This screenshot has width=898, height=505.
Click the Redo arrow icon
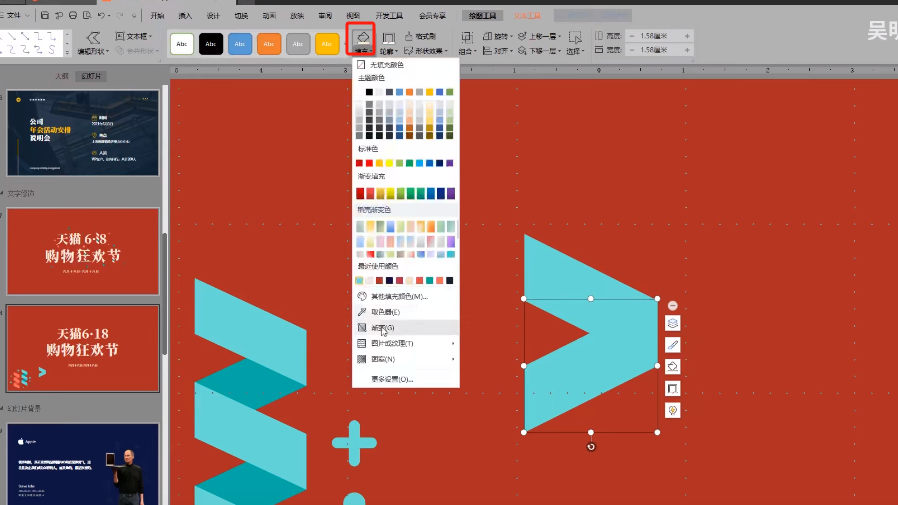120,15
